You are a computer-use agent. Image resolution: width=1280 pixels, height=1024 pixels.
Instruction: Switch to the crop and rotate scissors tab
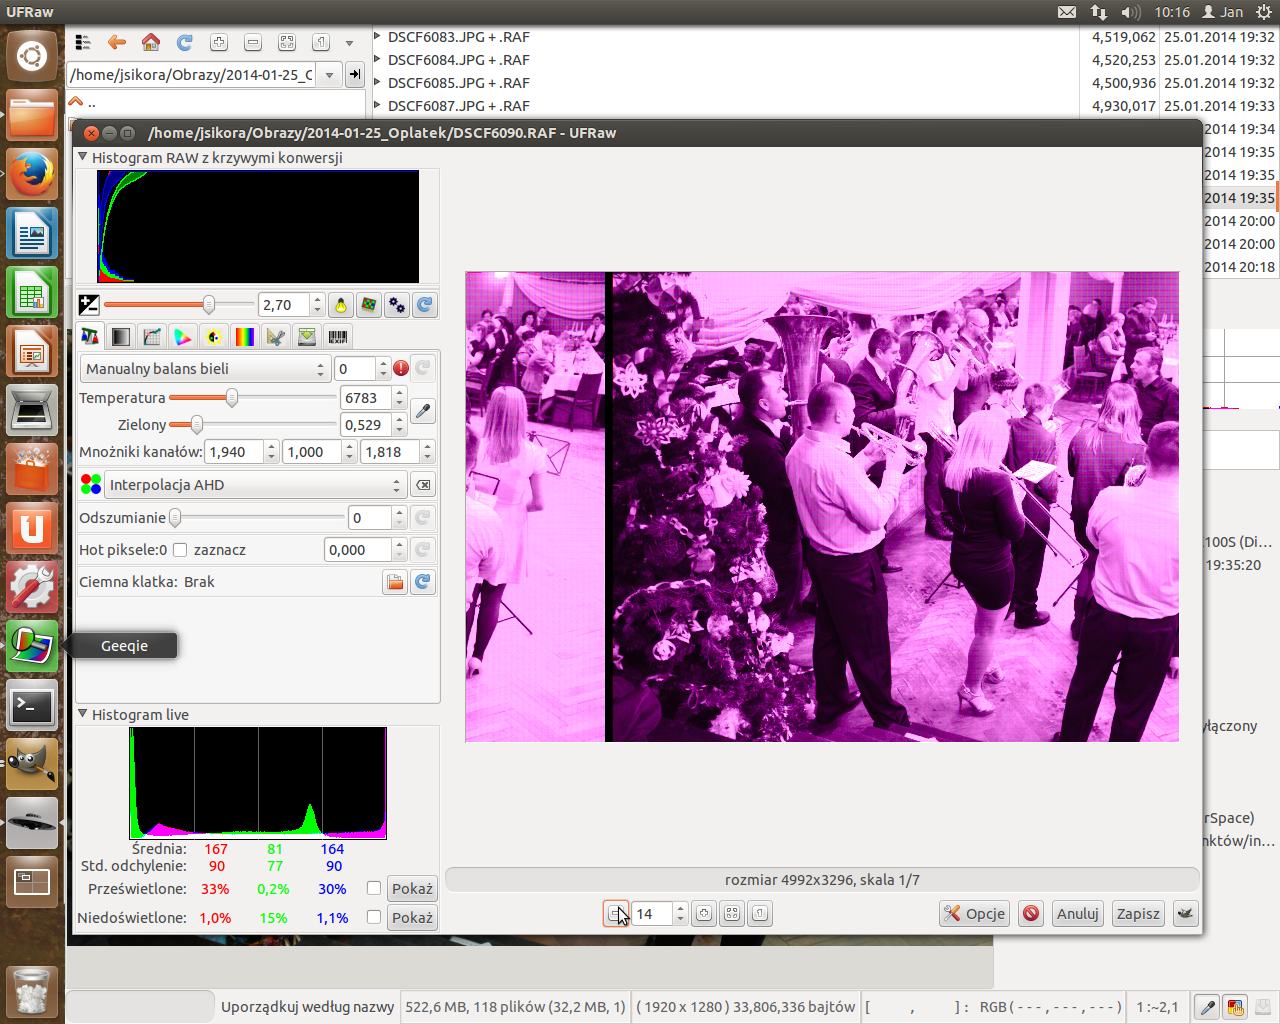276,337
